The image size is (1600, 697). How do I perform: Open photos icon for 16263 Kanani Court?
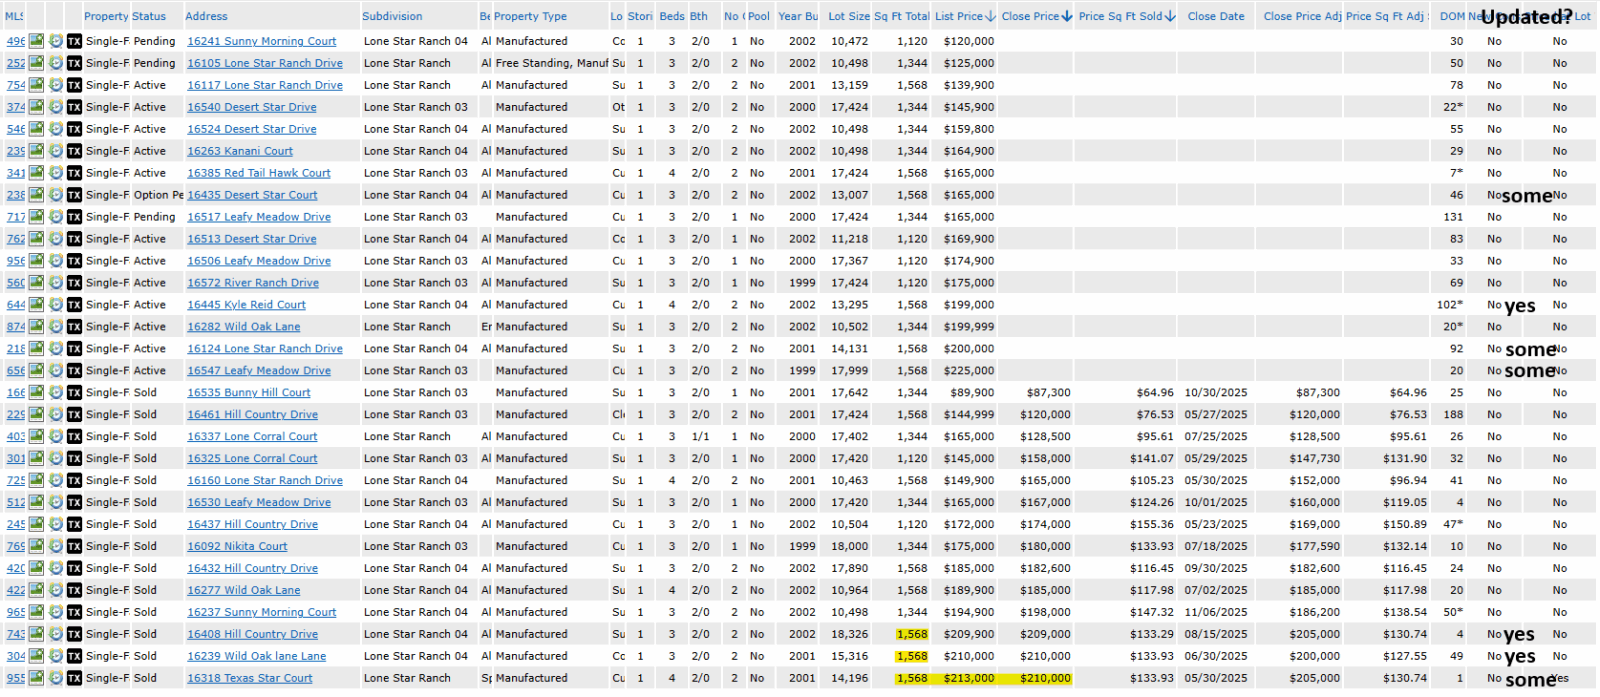point(36,151)
